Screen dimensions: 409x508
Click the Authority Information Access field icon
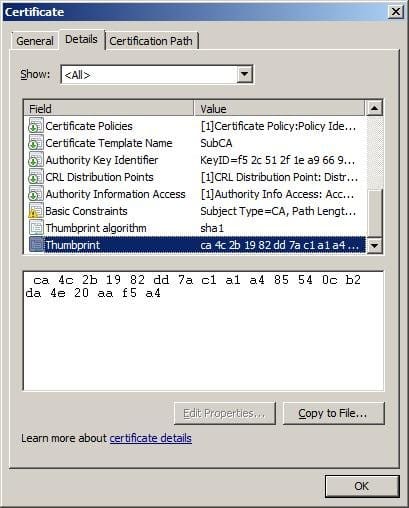(36, 194)
